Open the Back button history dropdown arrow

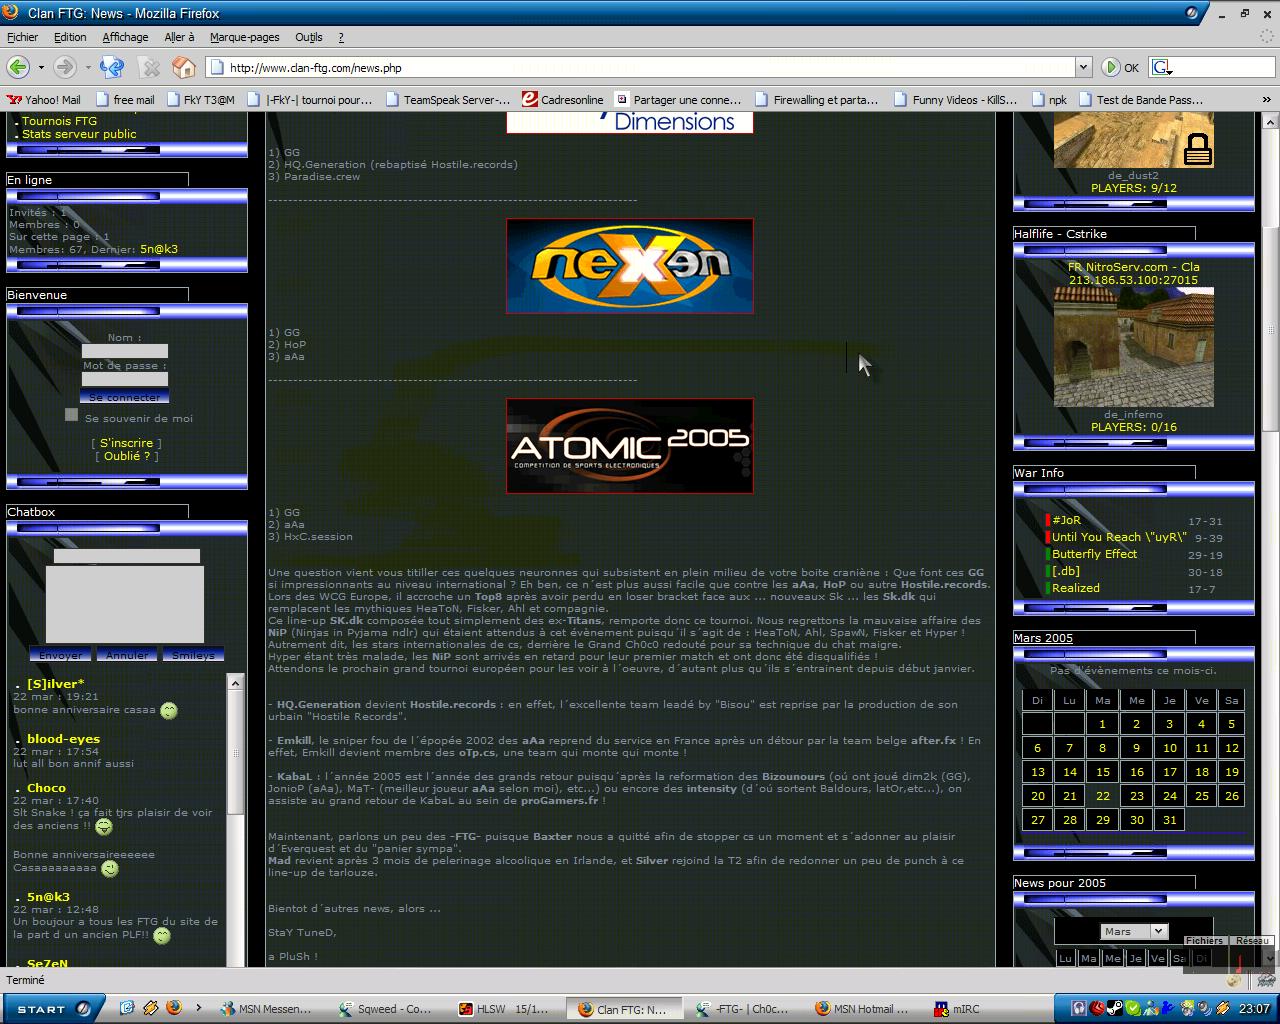tap(41, 67)
